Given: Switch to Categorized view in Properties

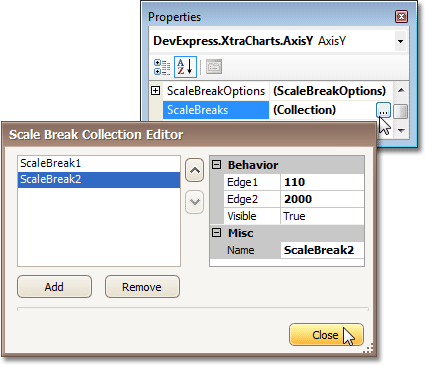Looking at the screenshot, I should coord(162,67).
